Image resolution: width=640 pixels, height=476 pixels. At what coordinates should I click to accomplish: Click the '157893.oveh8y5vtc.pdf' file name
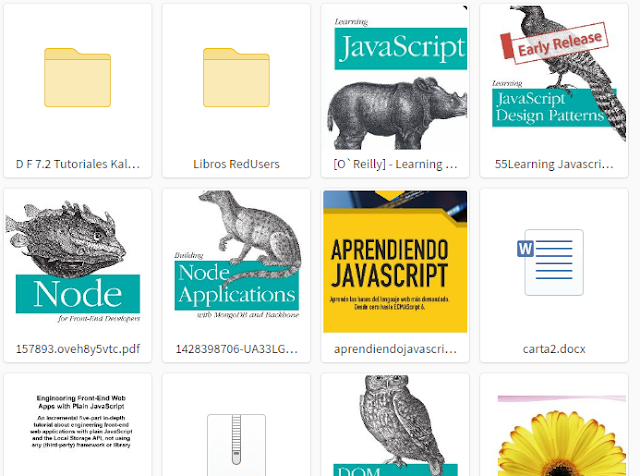(x=78, y=349)
